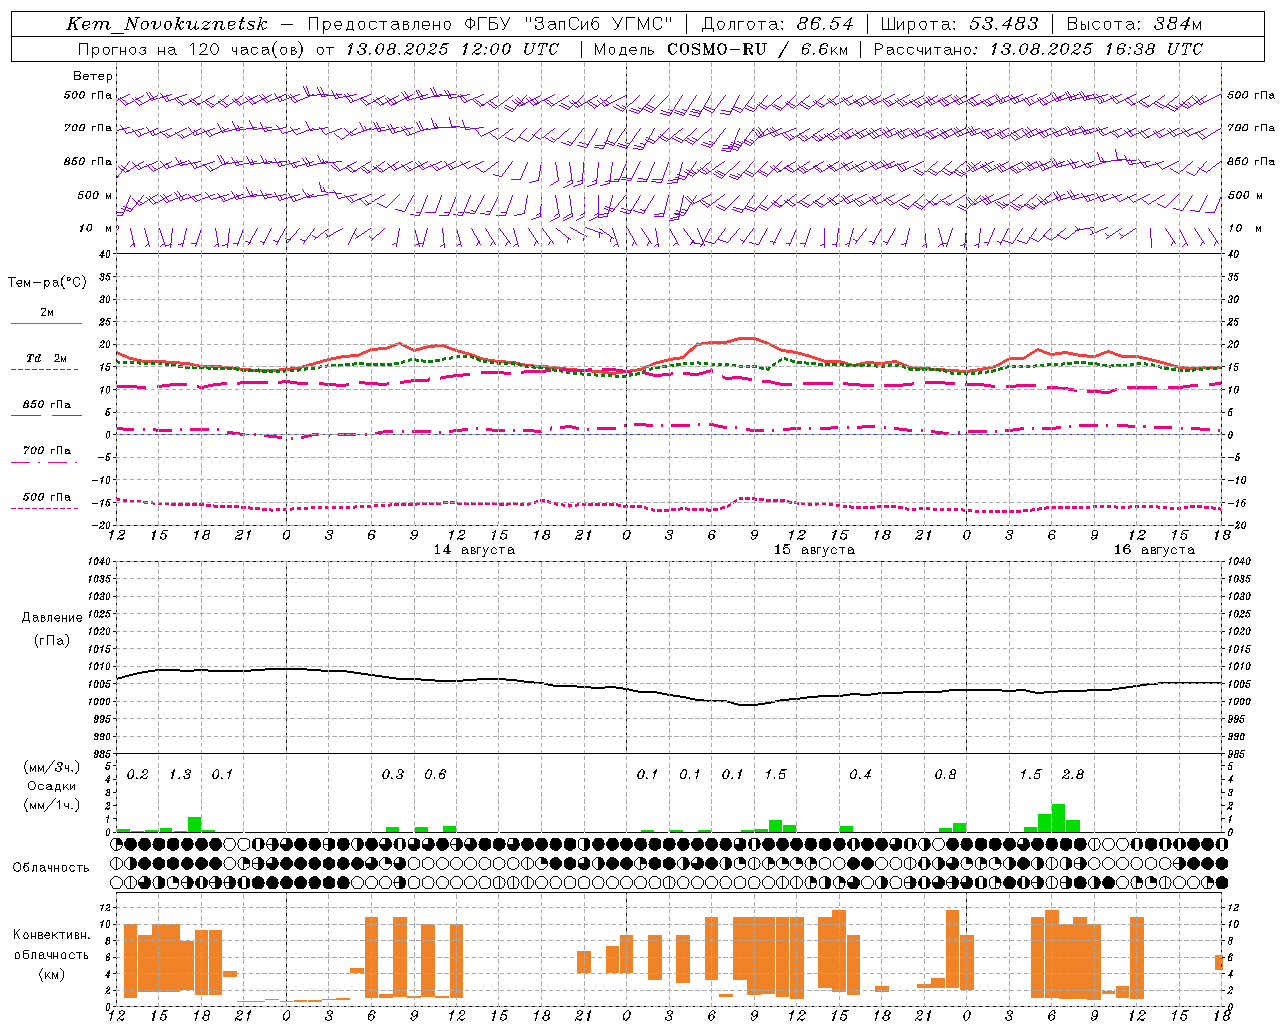Click calculation time '13.08.2025 16:38 UTC'
This screenshot has width=1280, height=1024.
(1096, 49)
